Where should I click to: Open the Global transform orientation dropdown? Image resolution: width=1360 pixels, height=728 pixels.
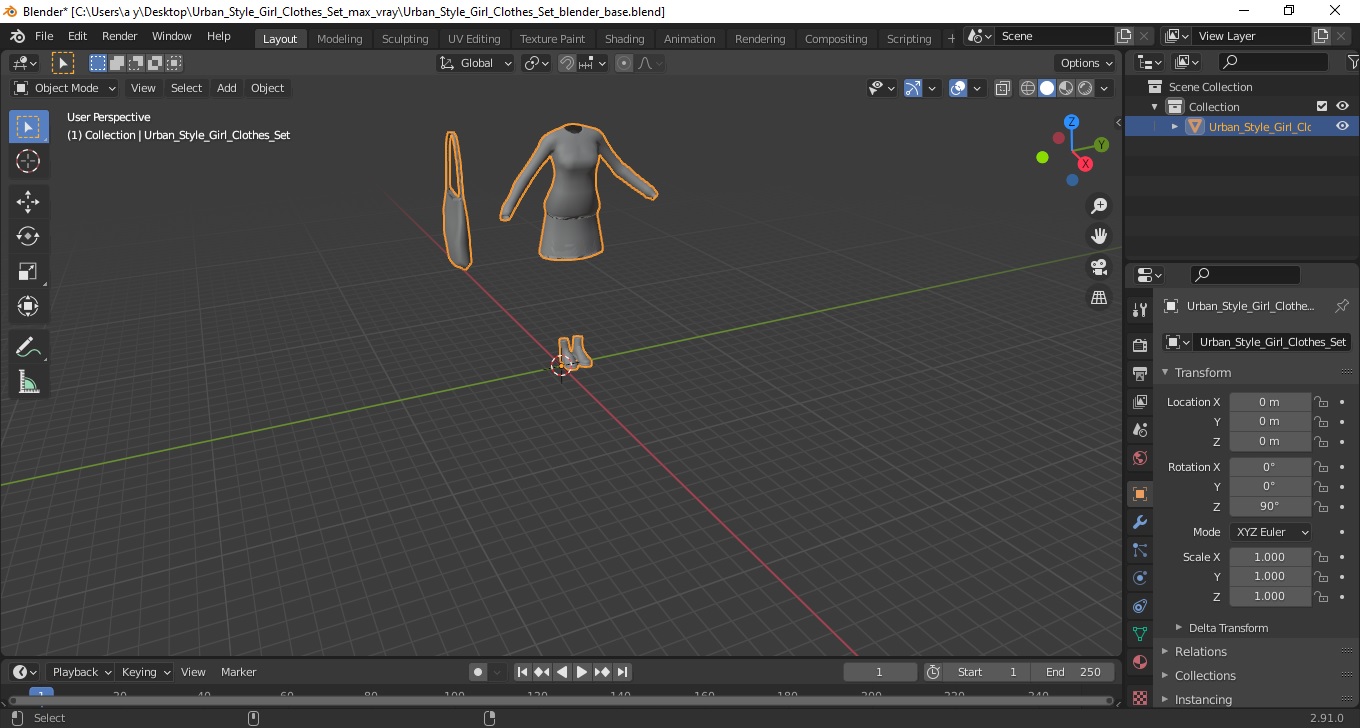[475, 63]
